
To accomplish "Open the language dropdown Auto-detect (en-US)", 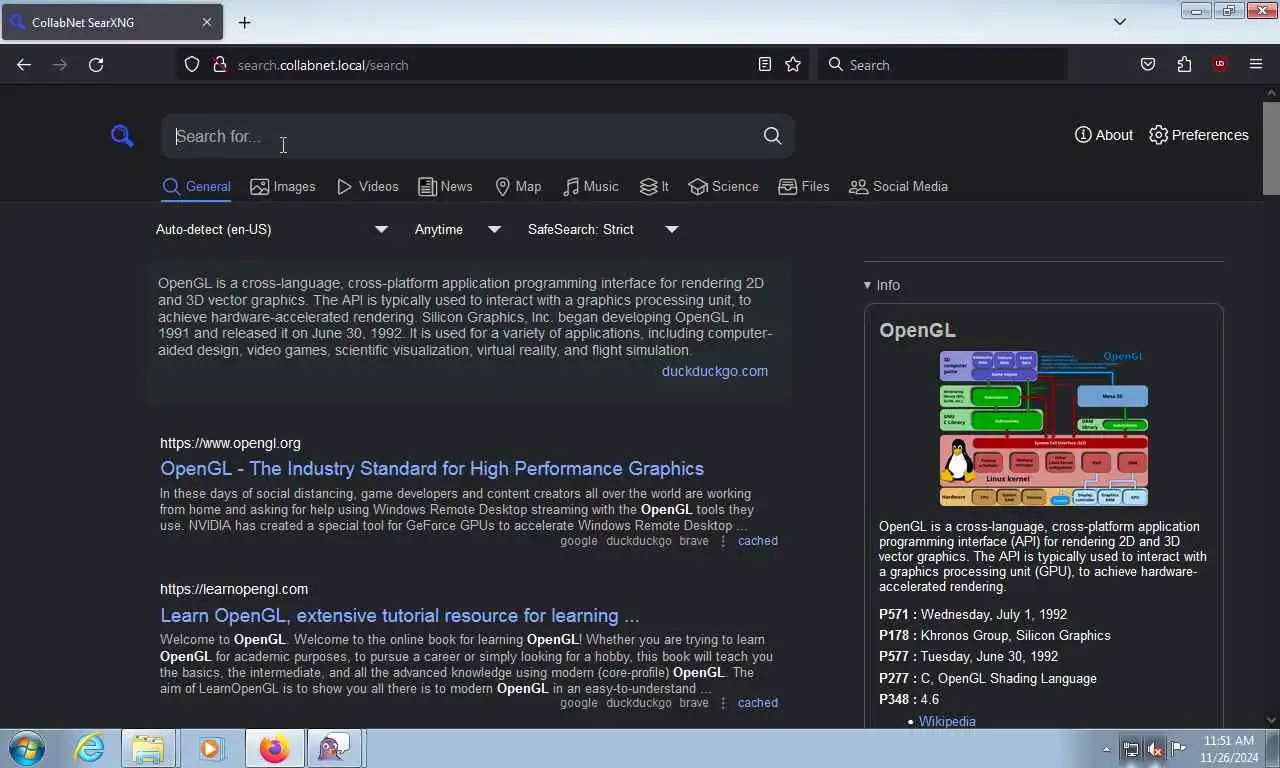I will [271, 229].
